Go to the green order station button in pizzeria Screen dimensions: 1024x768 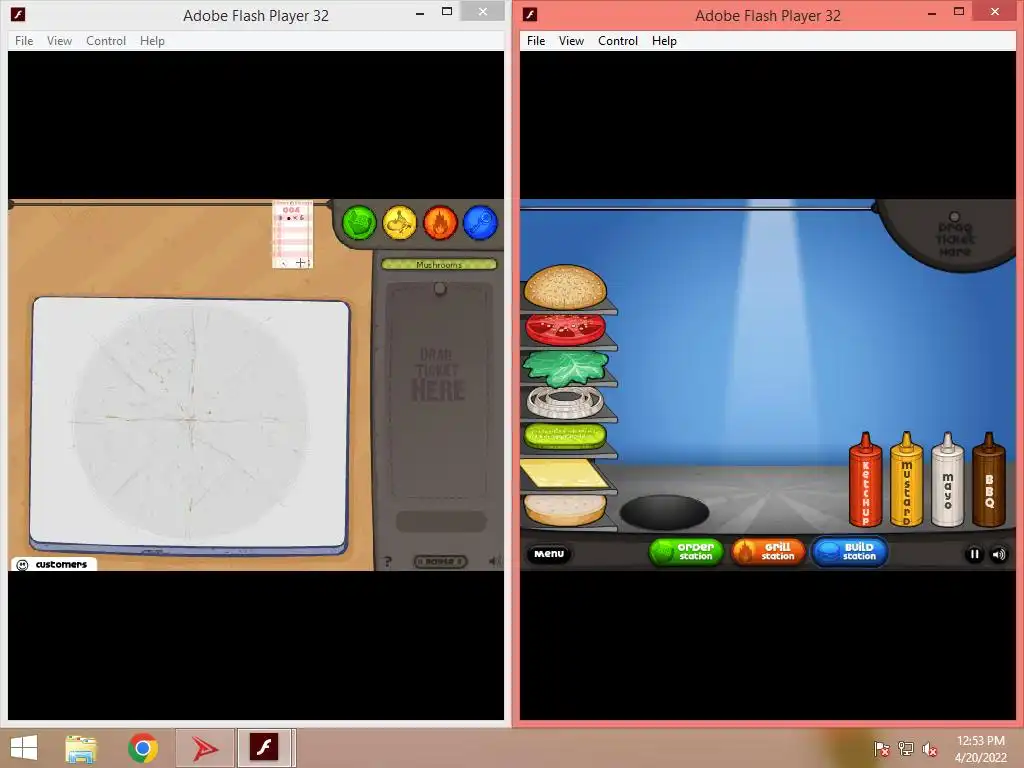359,223
